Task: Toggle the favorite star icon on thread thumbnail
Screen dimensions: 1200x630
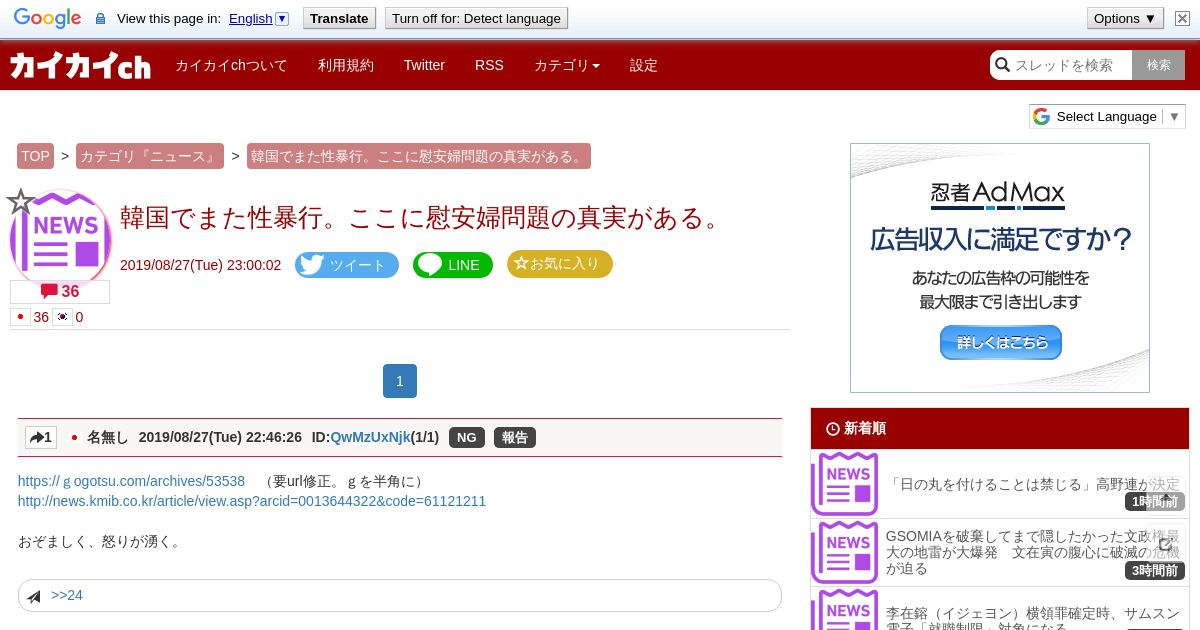Action: coord(21,202)
